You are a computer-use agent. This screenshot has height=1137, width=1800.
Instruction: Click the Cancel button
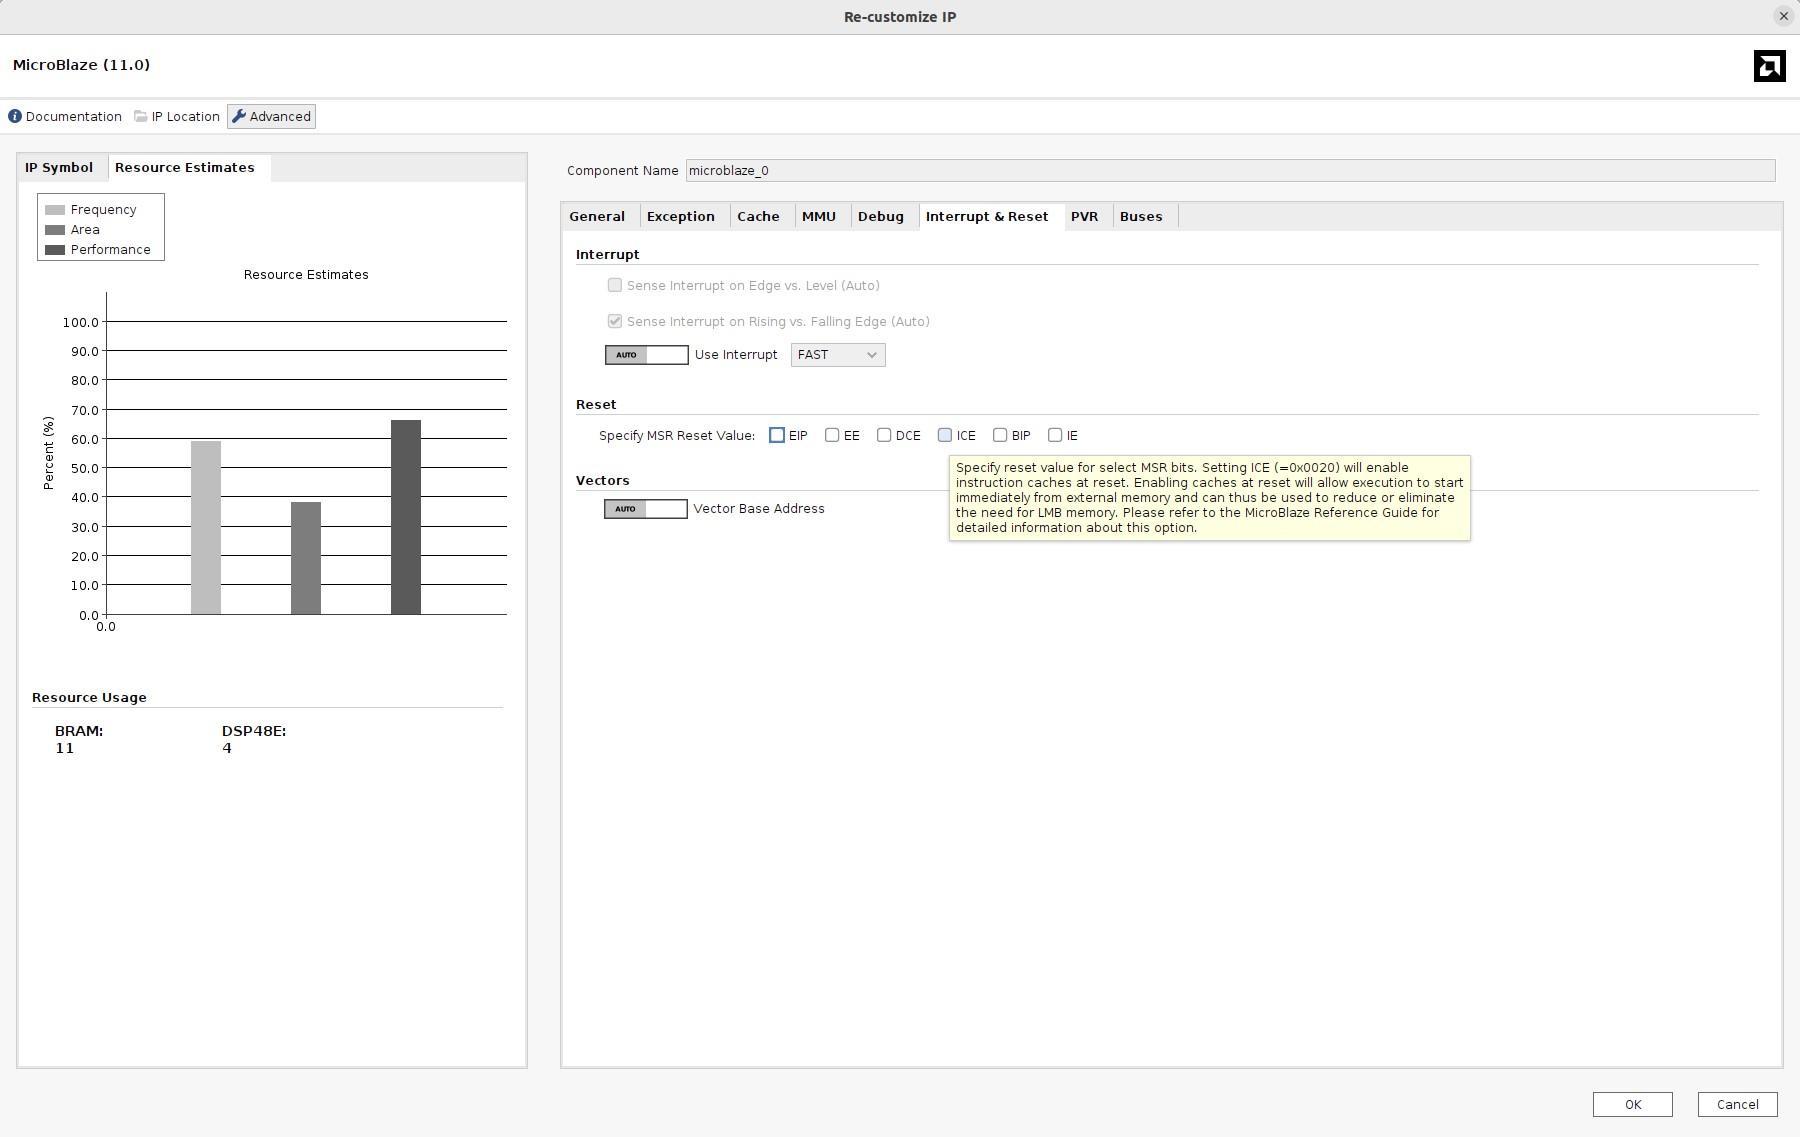tap(1737, 1104)
